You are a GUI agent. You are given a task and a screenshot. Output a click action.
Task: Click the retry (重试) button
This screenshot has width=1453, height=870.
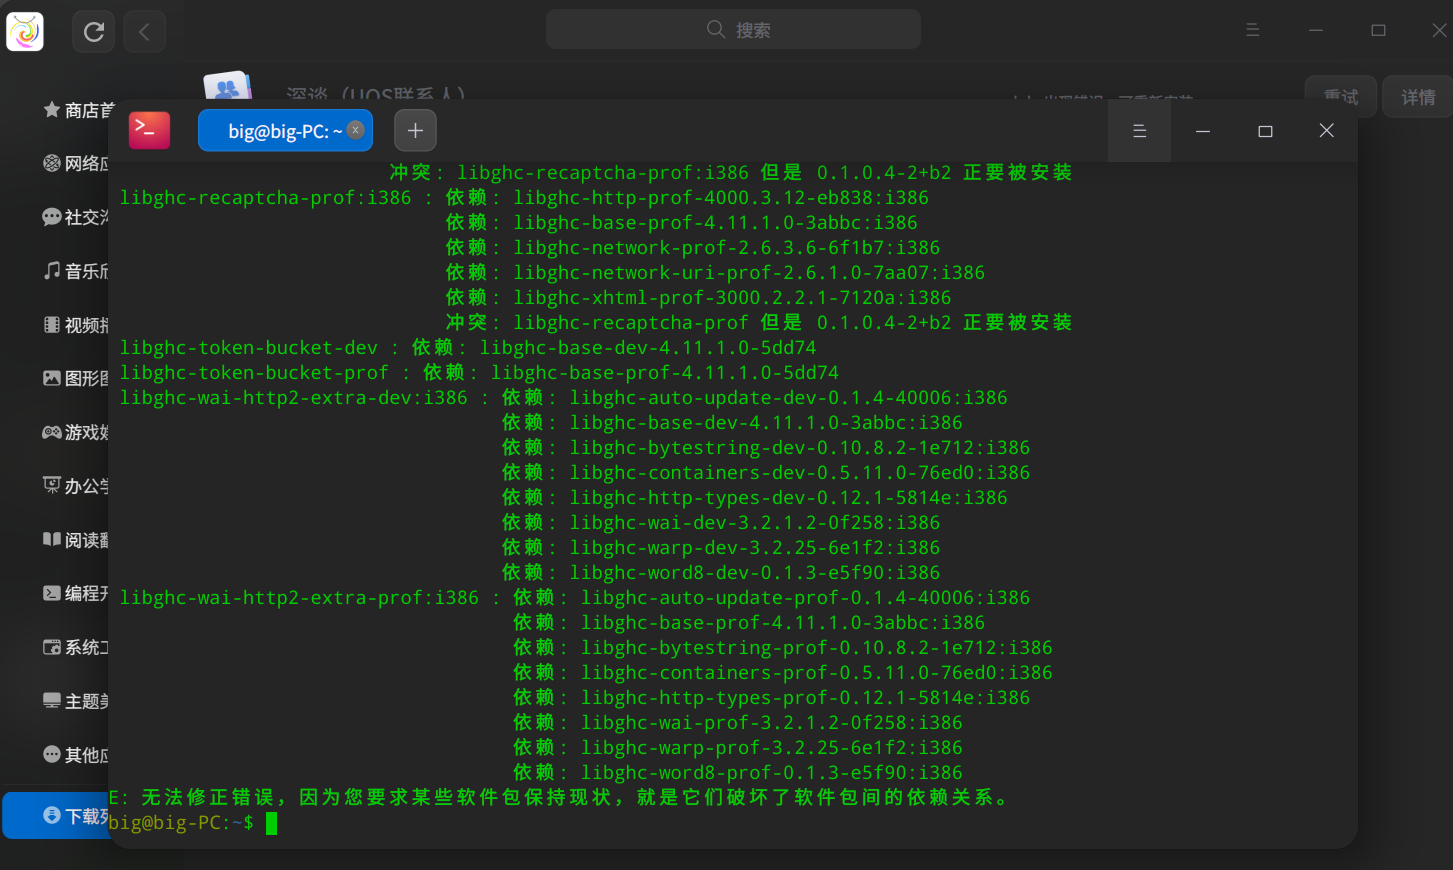(x=1340, y=96)
